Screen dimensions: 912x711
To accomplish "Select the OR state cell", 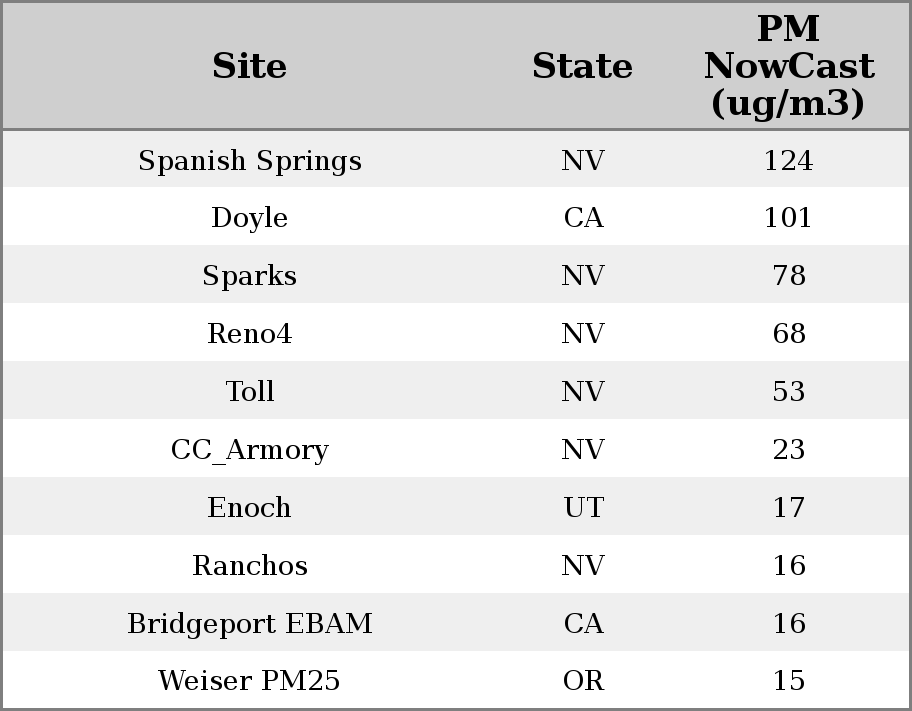I will coord(583,681).
